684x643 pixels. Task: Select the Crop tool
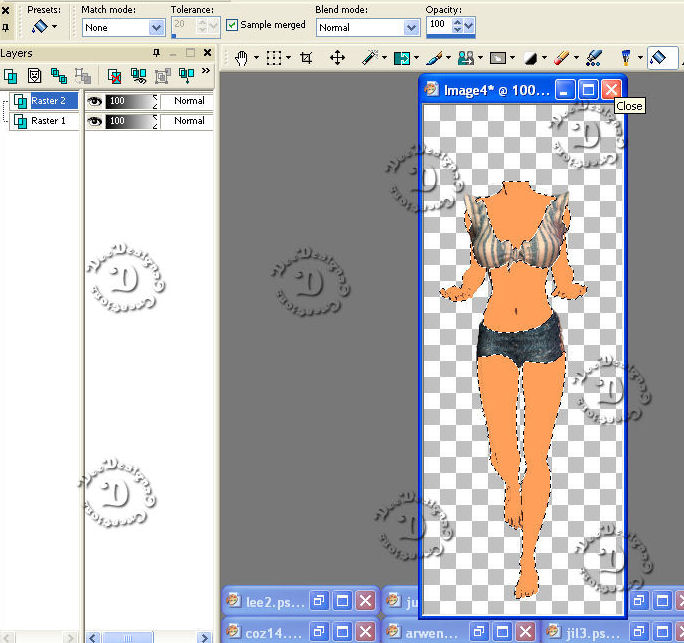(x=306, y=58)
